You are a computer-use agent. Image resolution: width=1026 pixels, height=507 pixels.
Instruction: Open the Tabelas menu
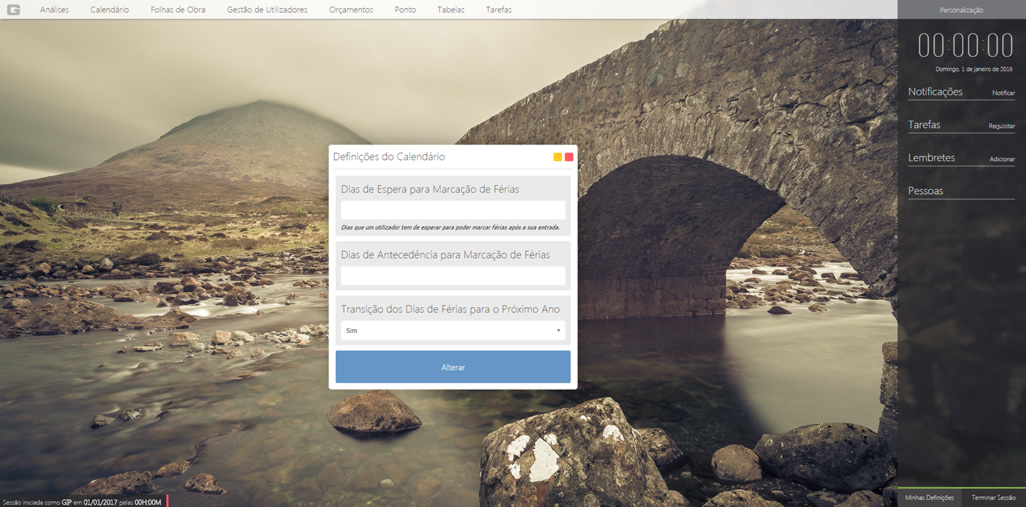451,10
